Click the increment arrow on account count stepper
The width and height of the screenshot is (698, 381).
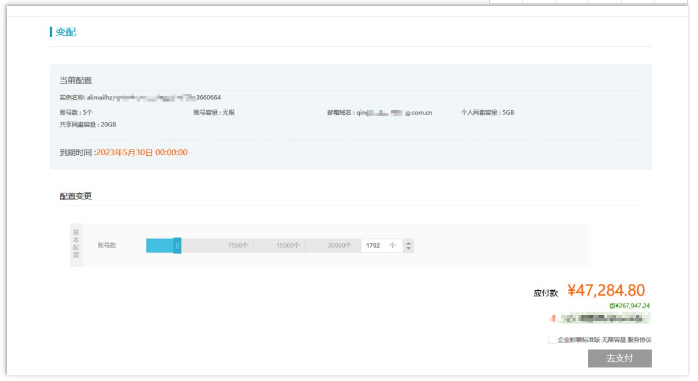(408, 243)
